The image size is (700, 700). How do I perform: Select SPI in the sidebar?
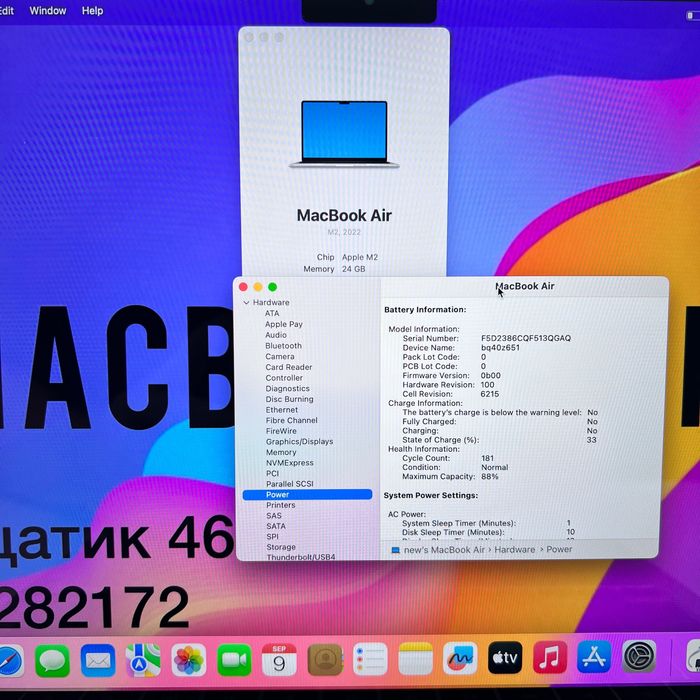point(272,537)
